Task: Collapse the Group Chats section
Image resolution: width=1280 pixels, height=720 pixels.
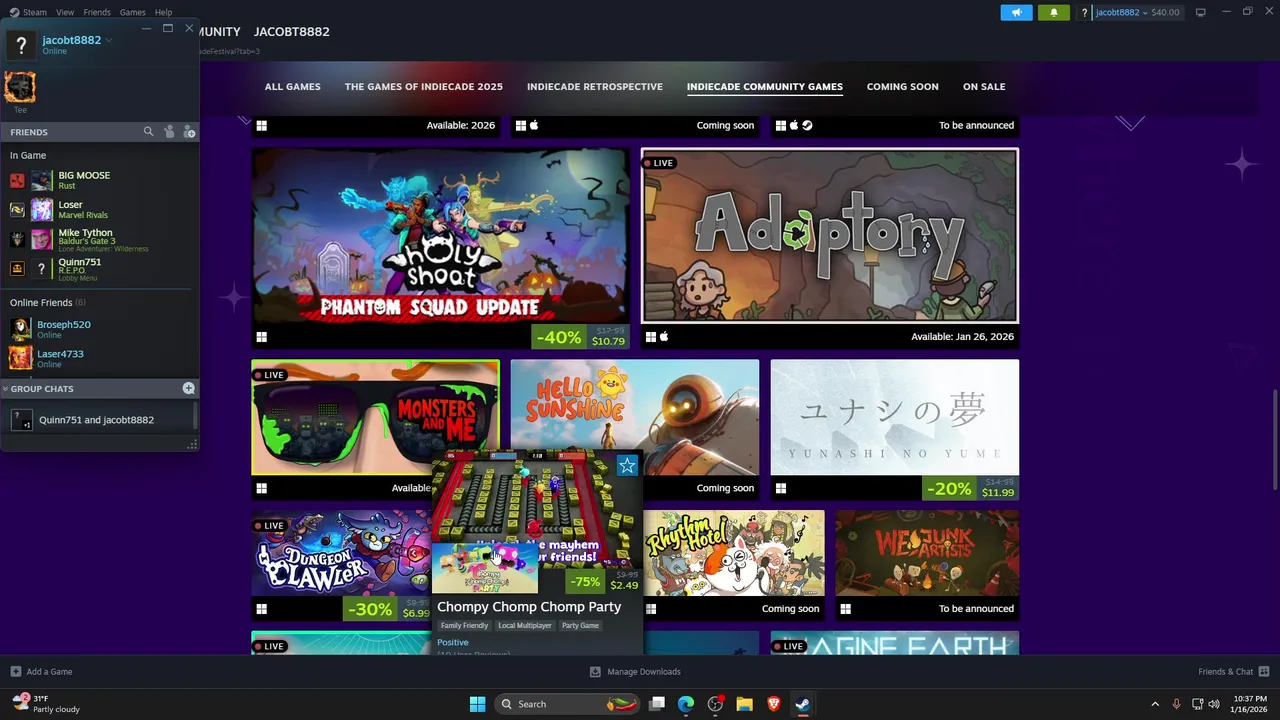Action: (x=5, y=389)
